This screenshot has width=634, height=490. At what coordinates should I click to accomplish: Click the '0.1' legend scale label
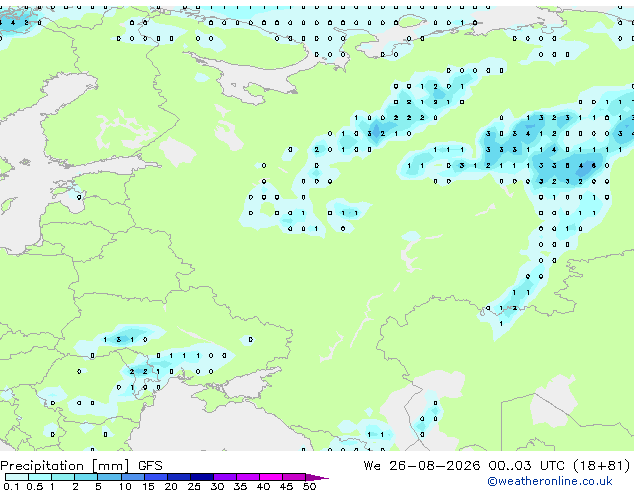[10, 486]
